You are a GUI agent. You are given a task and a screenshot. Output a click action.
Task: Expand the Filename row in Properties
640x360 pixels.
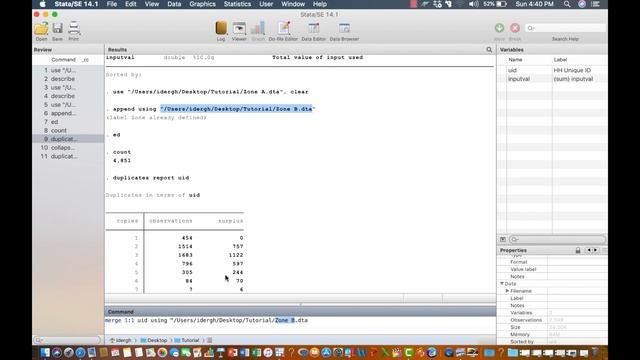[507, 291]
